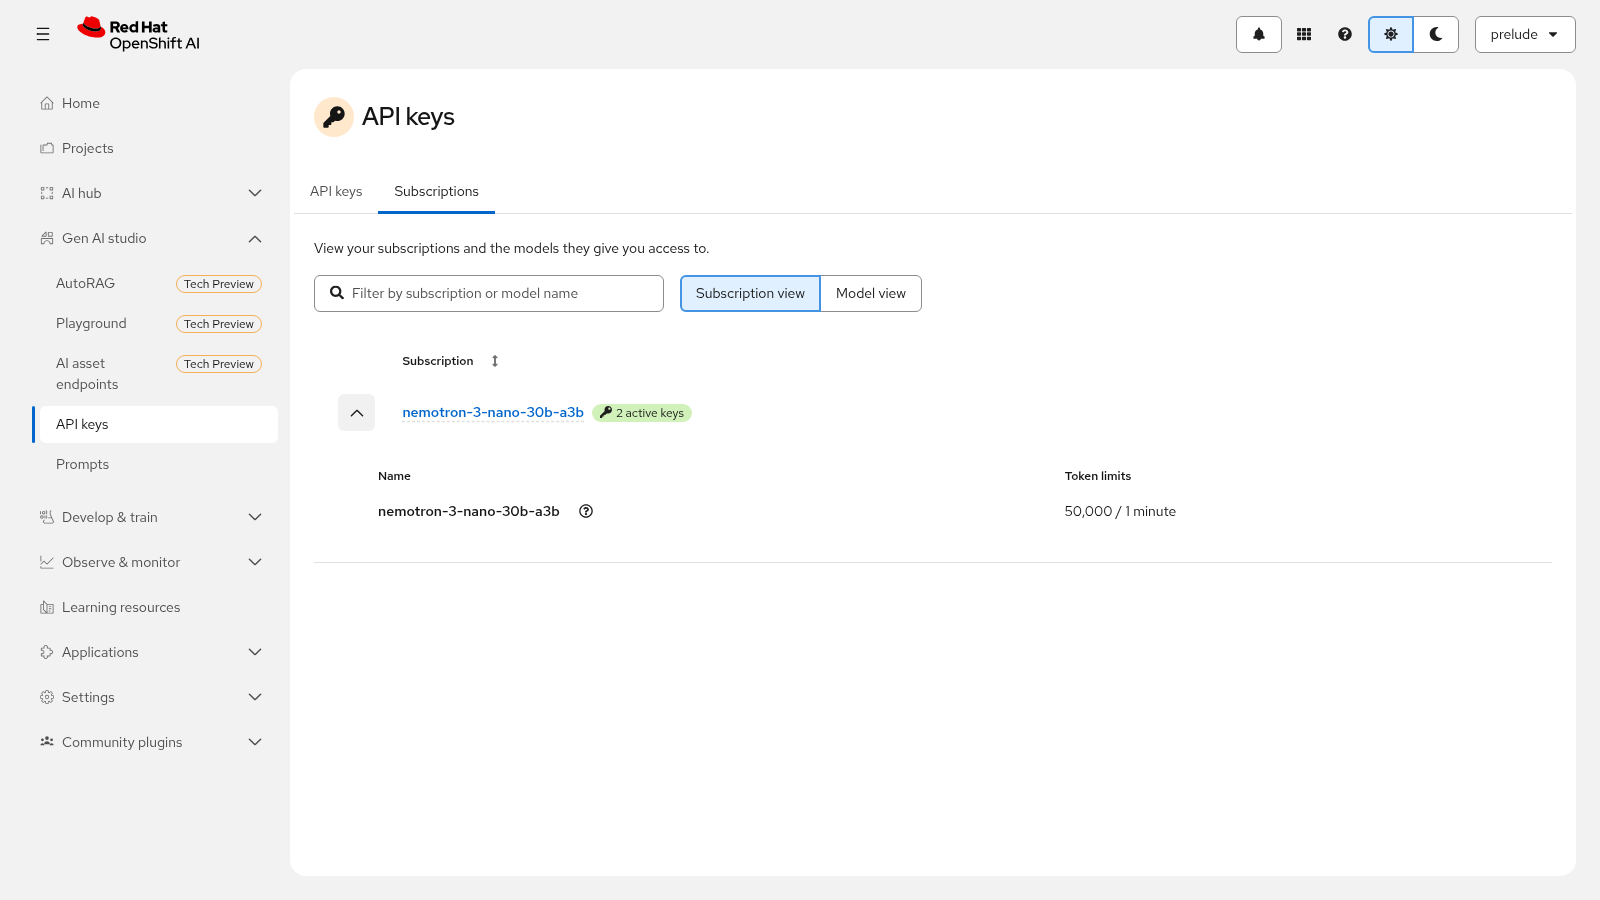
Task: Click the 2 active keys badge
Action: 642,413
